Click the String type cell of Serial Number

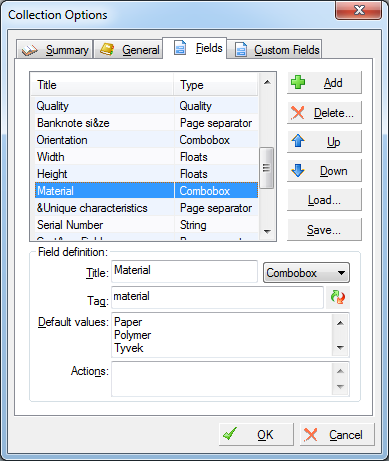(x=216, y=225)
